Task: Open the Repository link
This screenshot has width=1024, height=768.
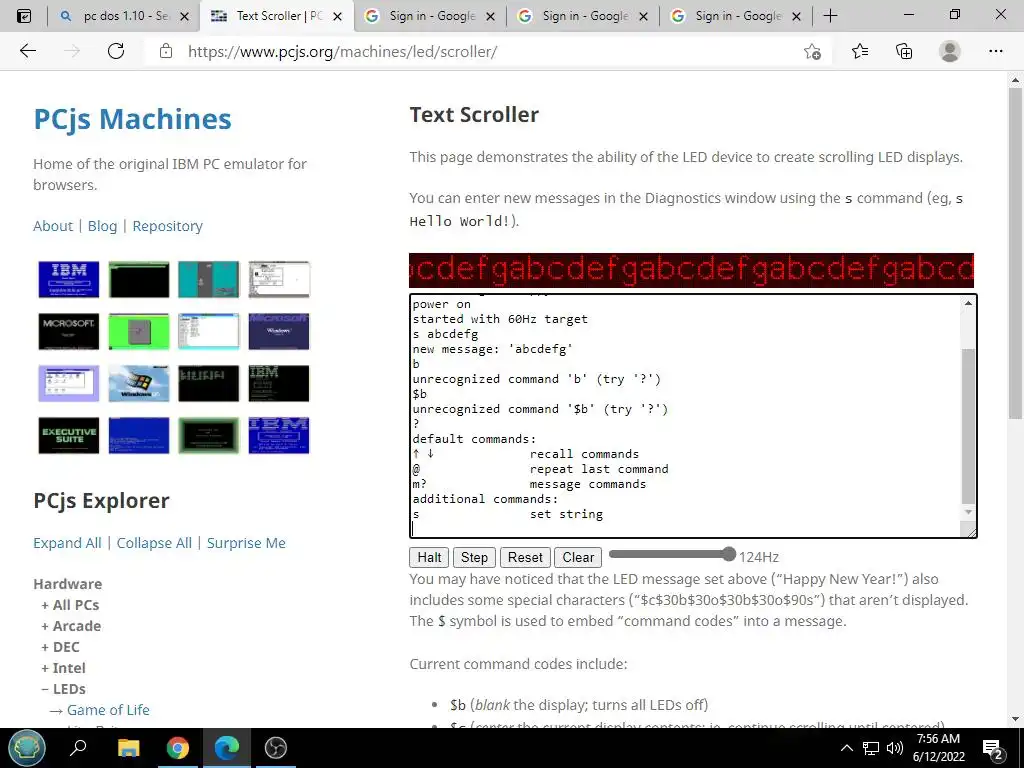Action: [x=167, y=226]
